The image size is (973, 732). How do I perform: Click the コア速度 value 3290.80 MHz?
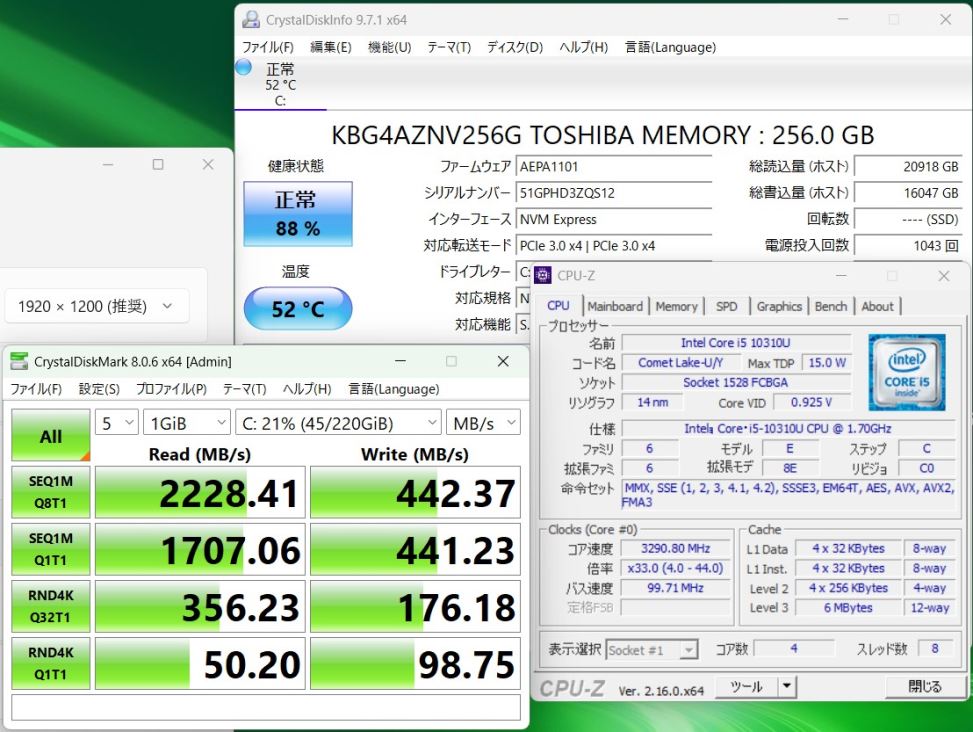(x=676, y=548)
